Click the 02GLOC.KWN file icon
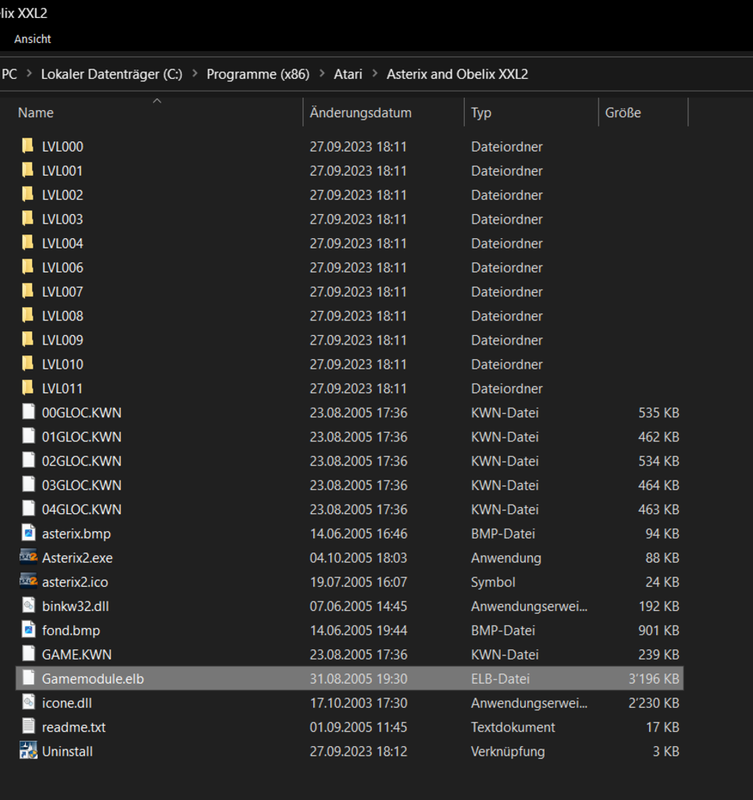753x800 pixels. tap(29, 460)
